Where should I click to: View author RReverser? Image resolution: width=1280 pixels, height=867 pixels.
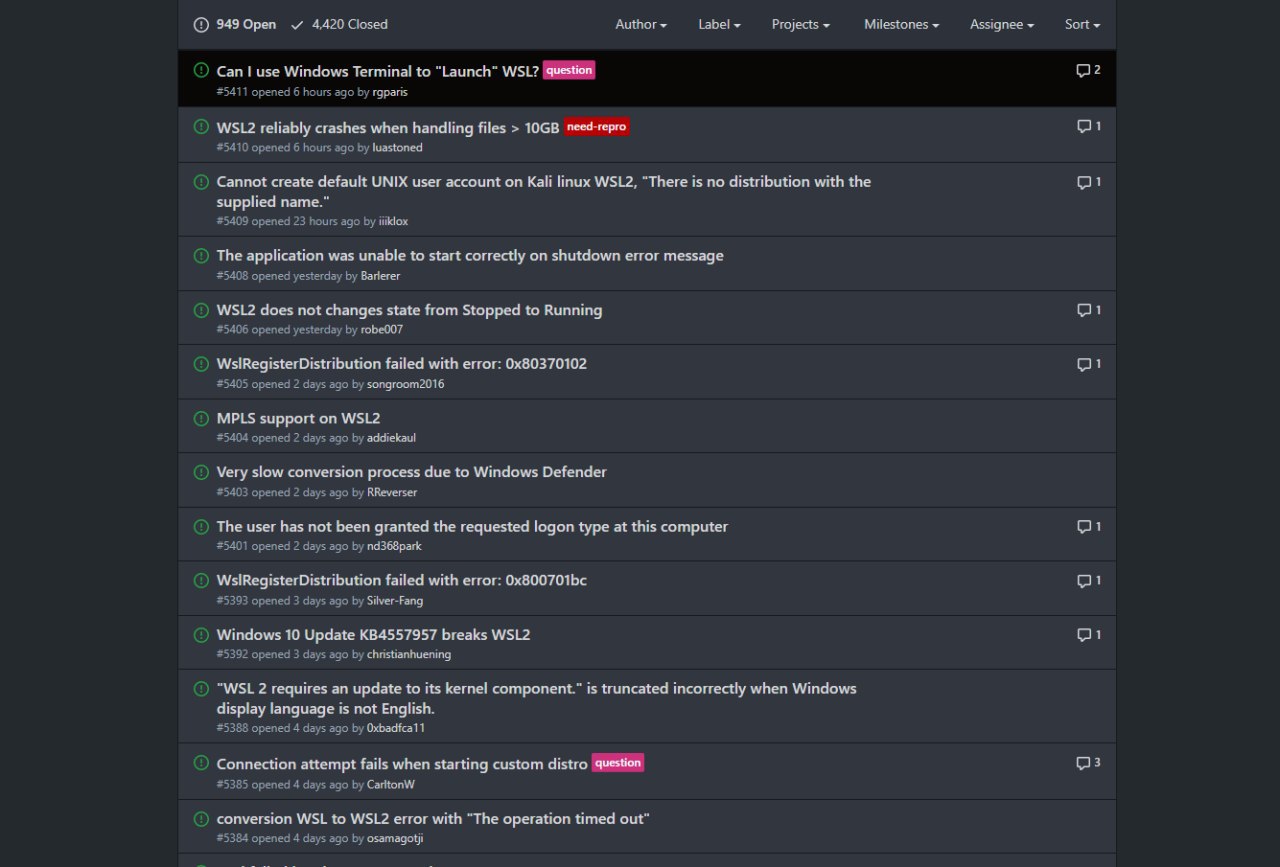click(392, 492)
